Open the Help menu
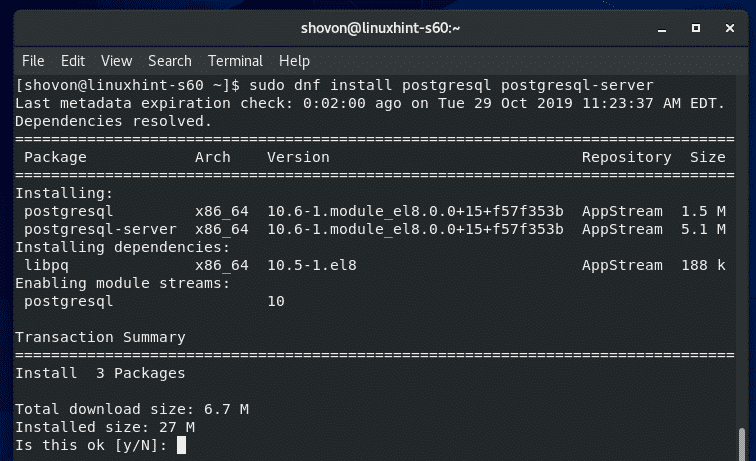Screen dimensions: 756x461 point(295,61)
